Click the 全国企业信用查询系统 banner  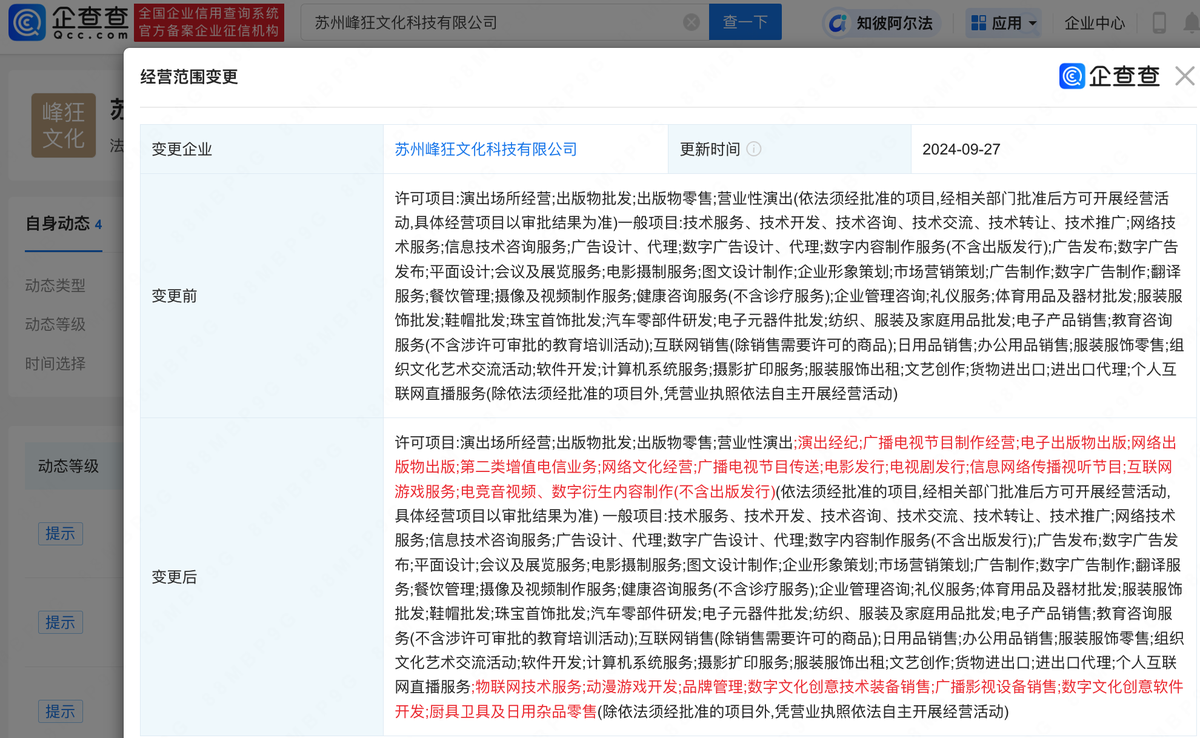coord(209,22)
